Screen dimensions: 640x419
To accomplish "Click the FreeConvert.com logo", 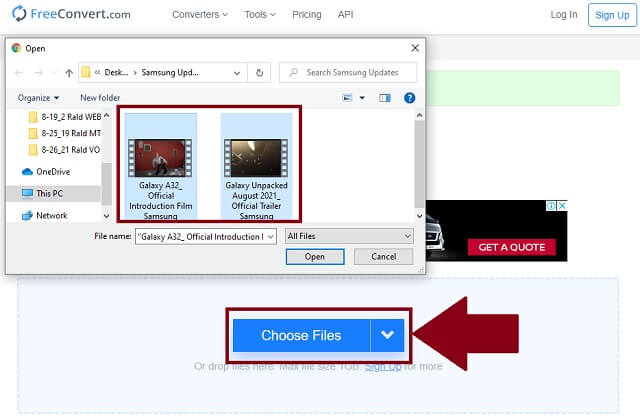I will (x=71, y=14).
